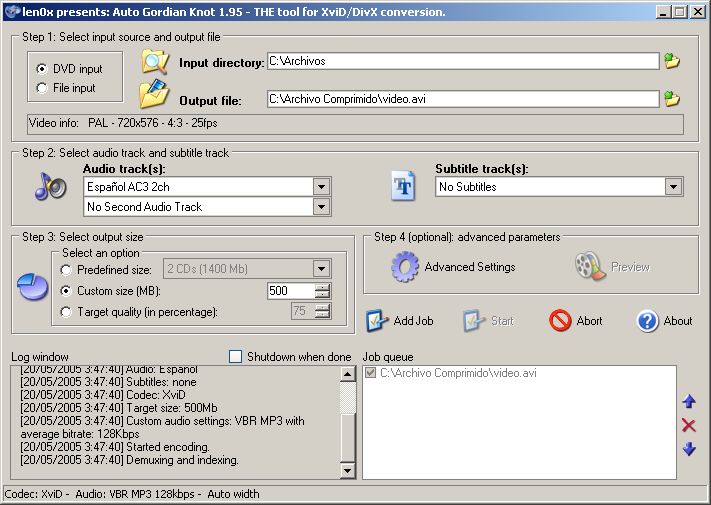Click the blue question mark About icon

tap(647, 321)
